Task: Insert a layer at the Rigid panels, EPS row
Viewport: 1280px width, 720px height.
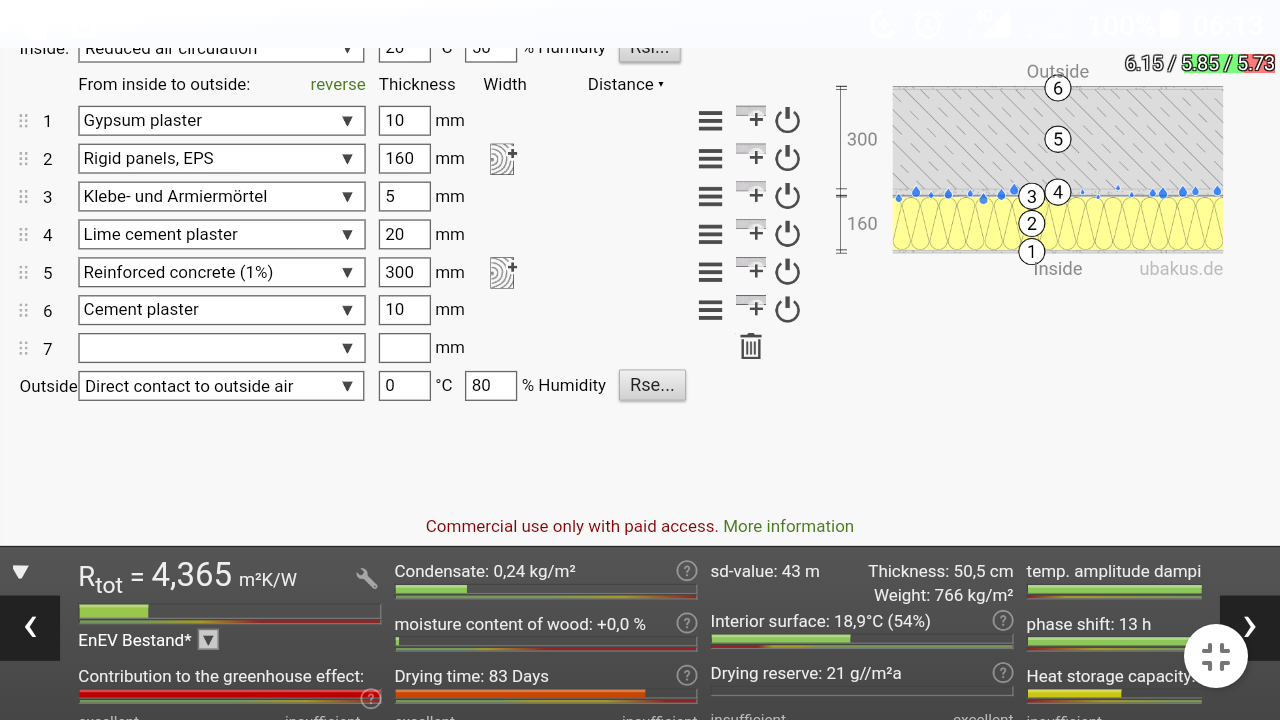Action: (751, 156)
